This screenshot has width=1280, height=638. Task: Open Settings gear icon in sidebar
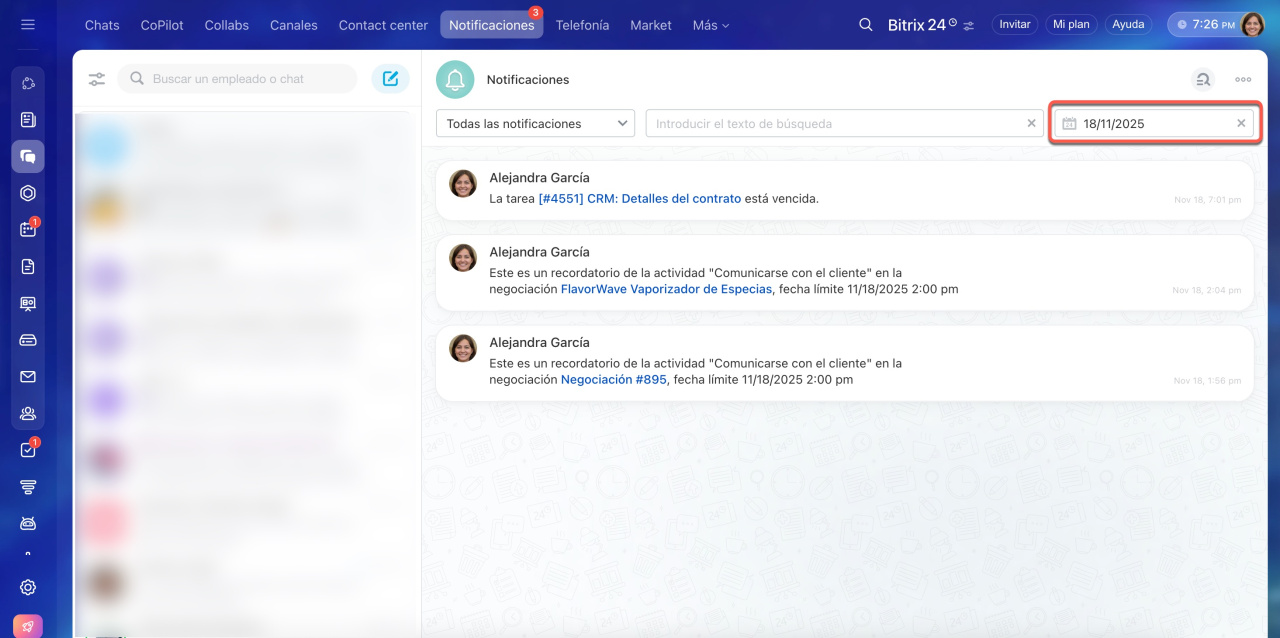[28, 587]
